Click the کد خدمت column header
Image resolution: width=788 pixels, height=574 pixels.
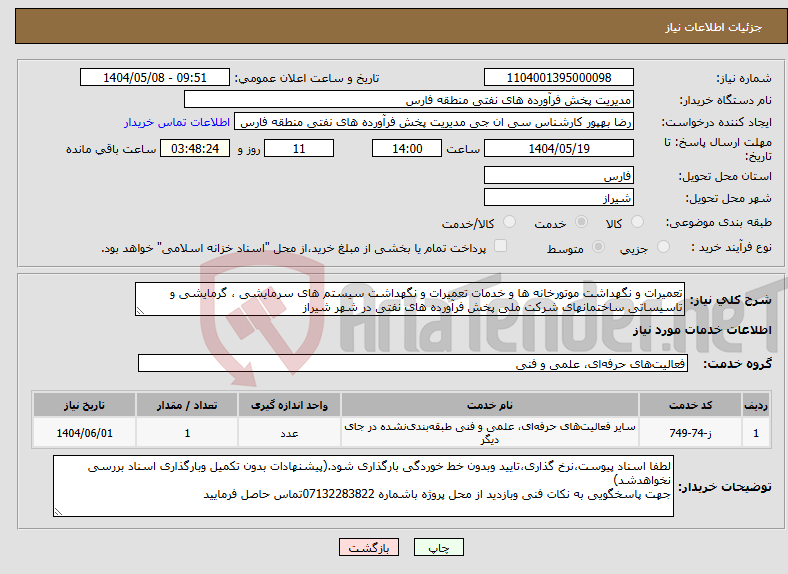click(691, 405)
